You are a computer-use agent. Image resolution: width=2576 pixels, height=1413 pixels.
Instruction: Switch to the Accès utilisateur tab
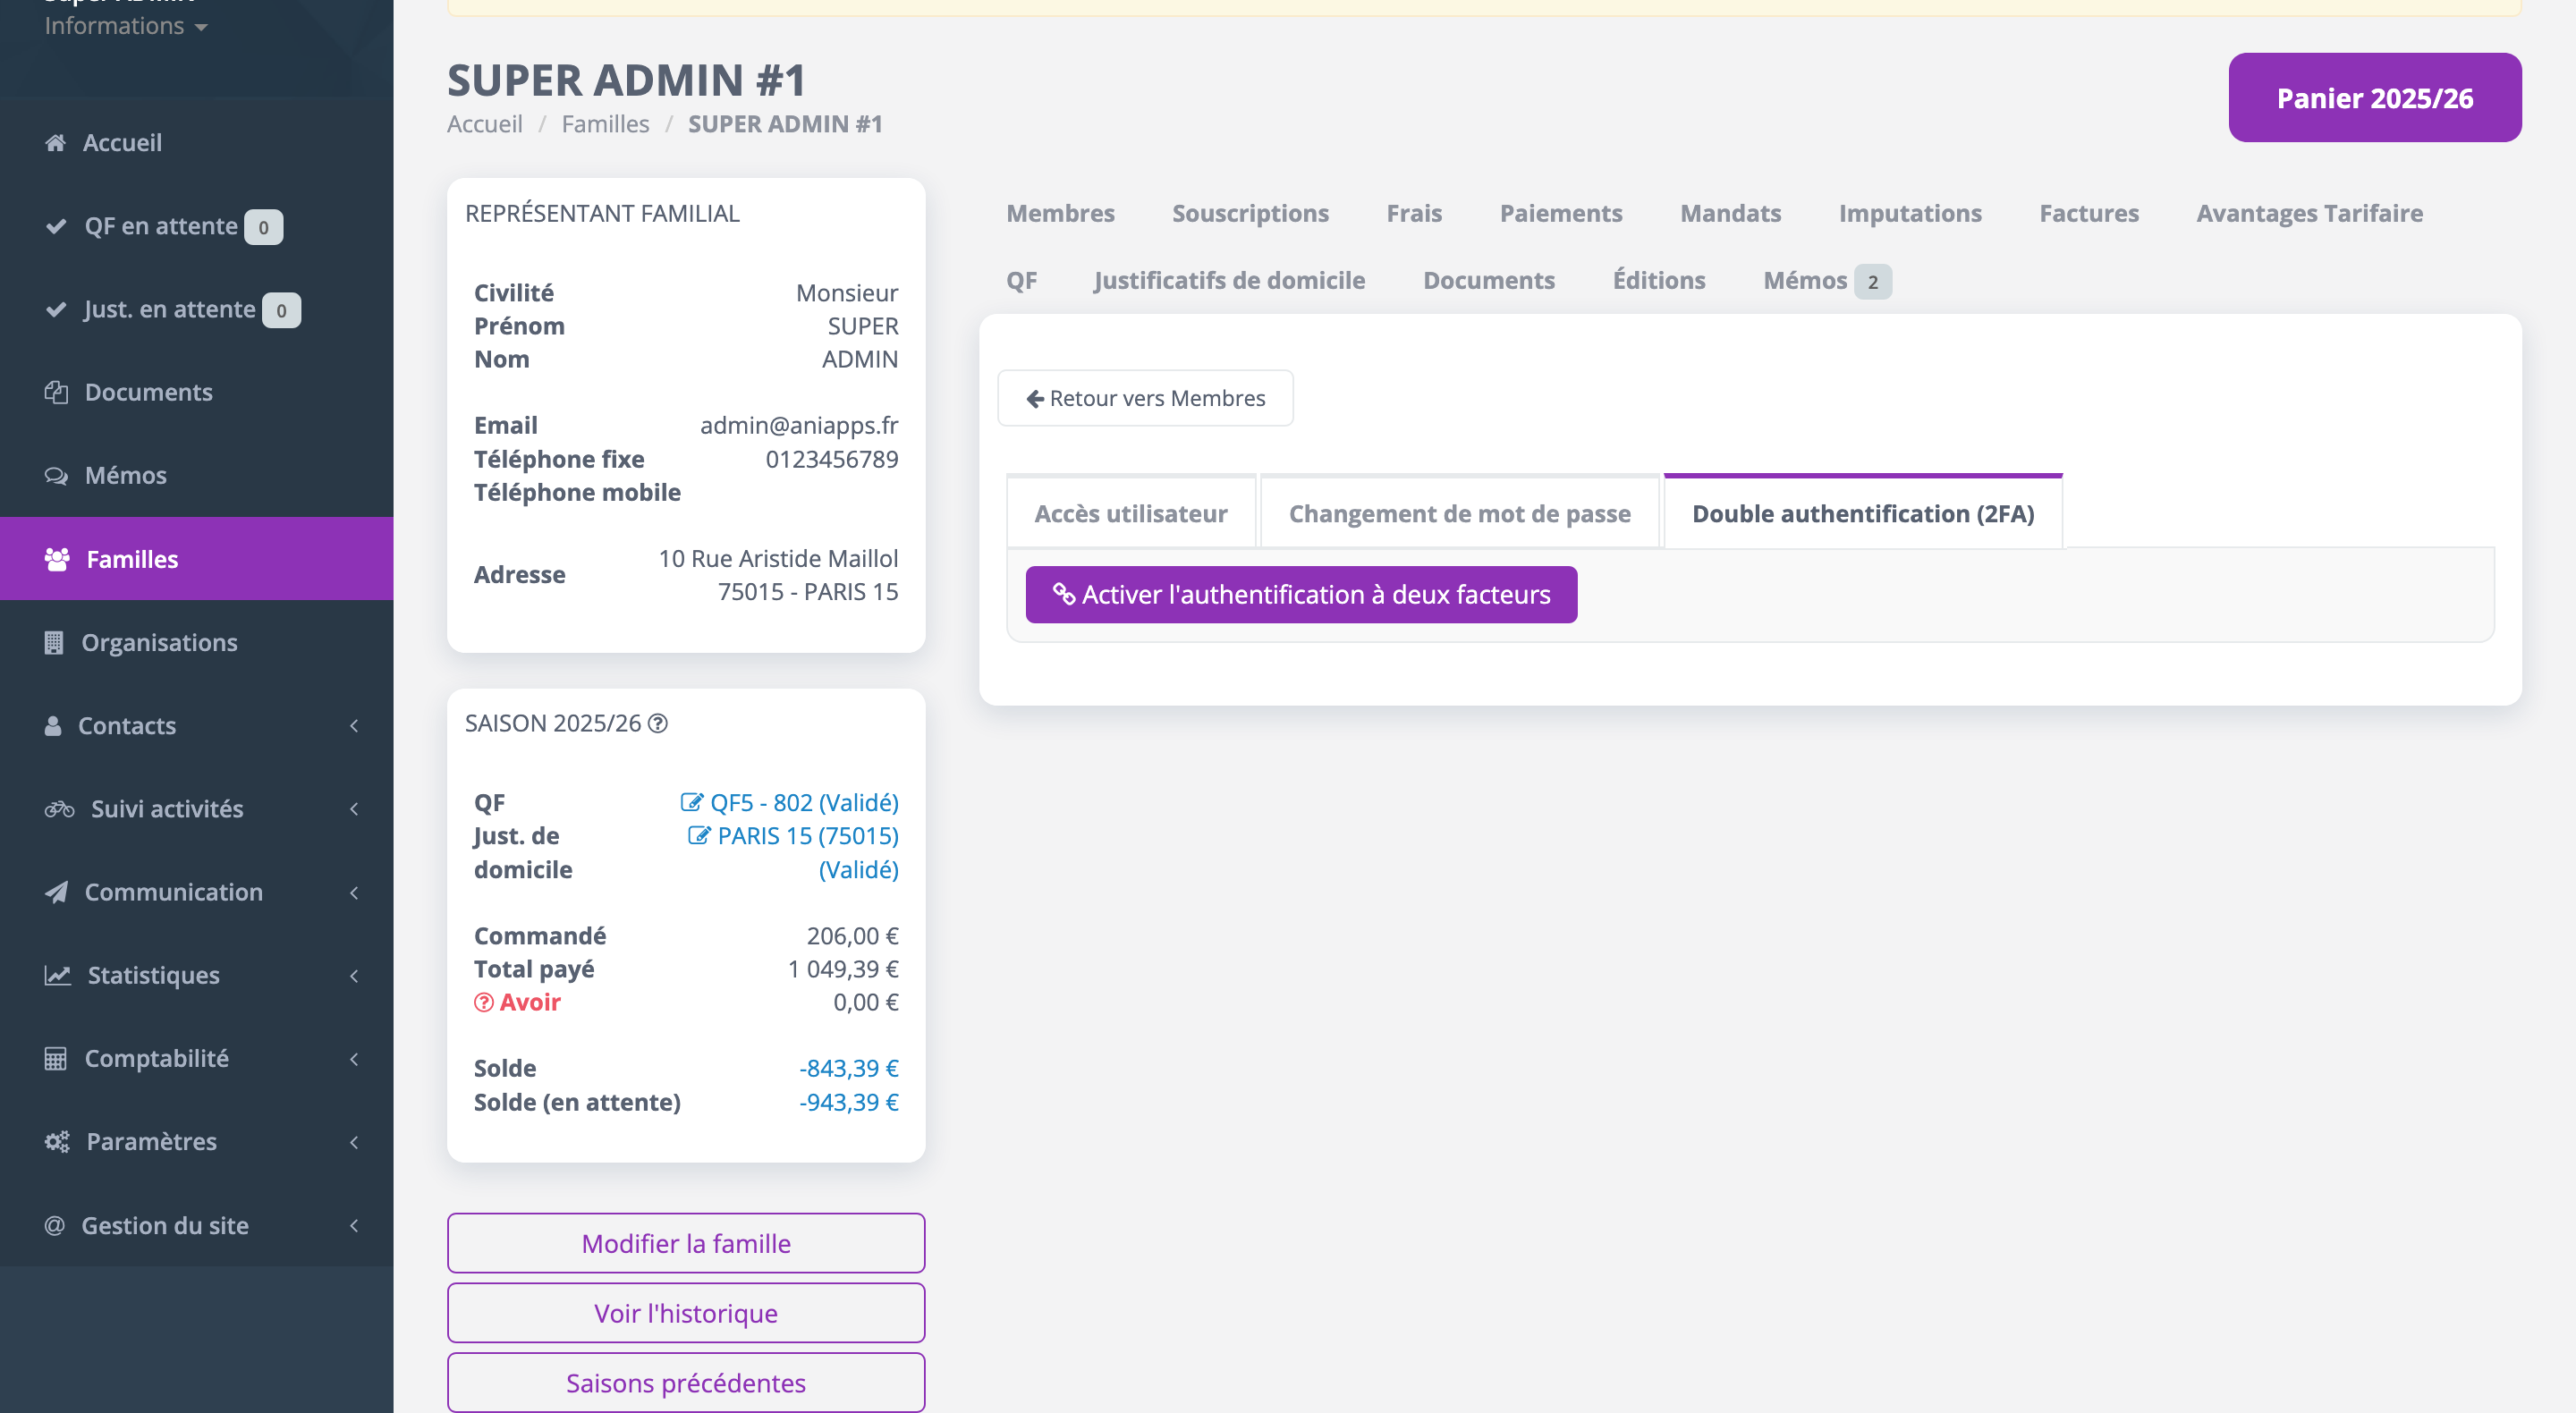click(1130, 513)
